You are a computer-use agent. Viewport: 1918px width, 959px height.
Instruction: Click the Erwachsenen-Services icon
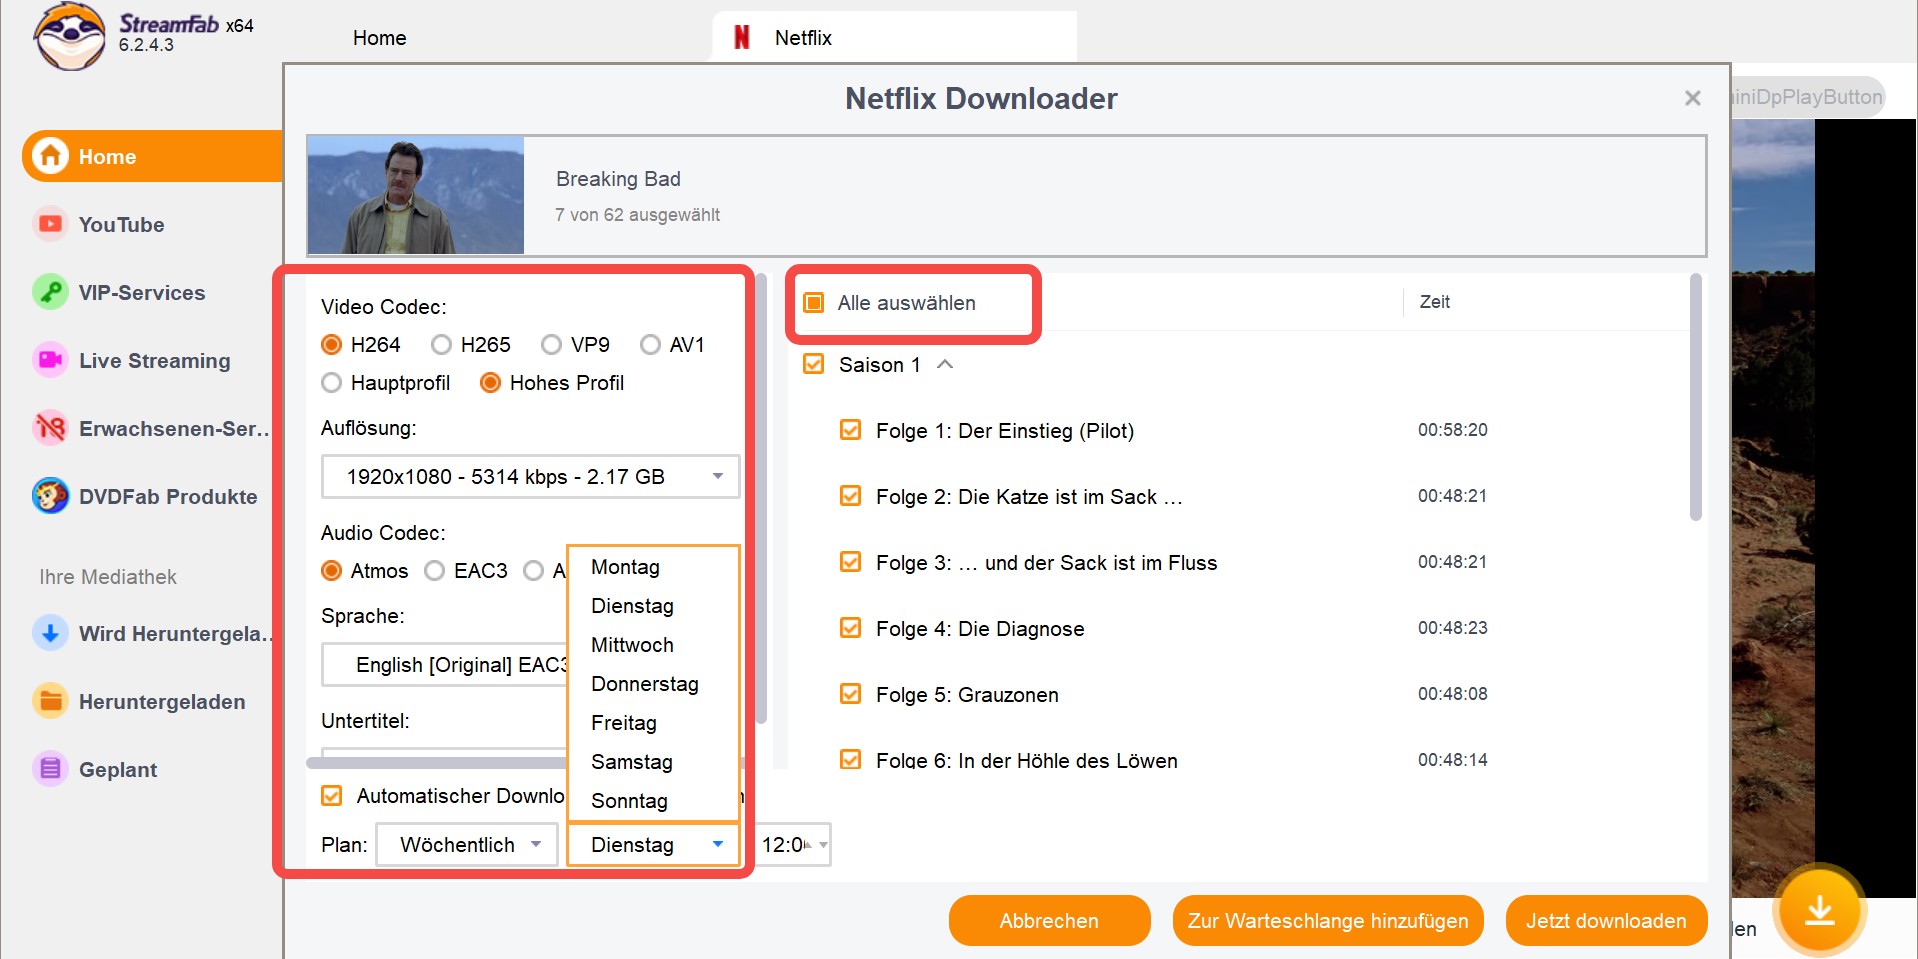pos(50,428)
